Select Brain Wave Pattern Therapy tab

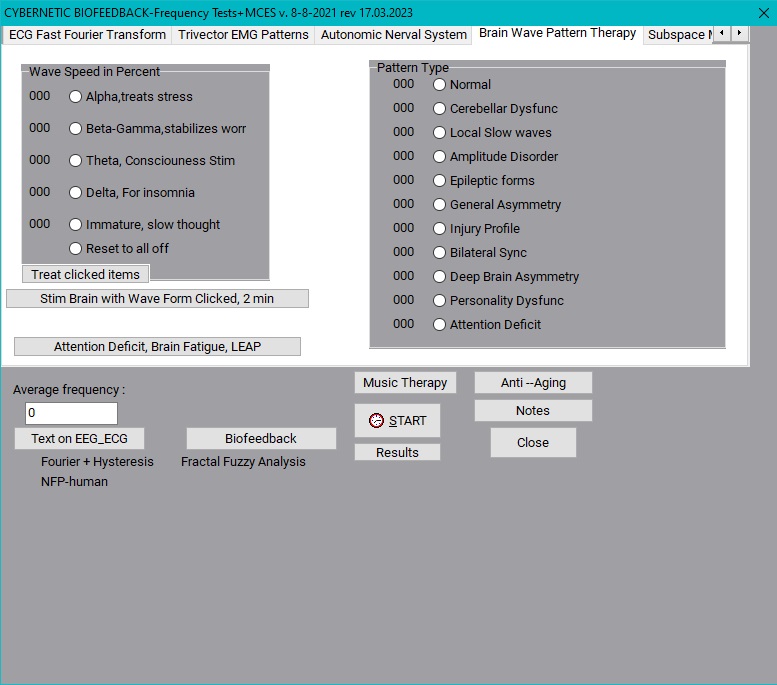point(557,33)
